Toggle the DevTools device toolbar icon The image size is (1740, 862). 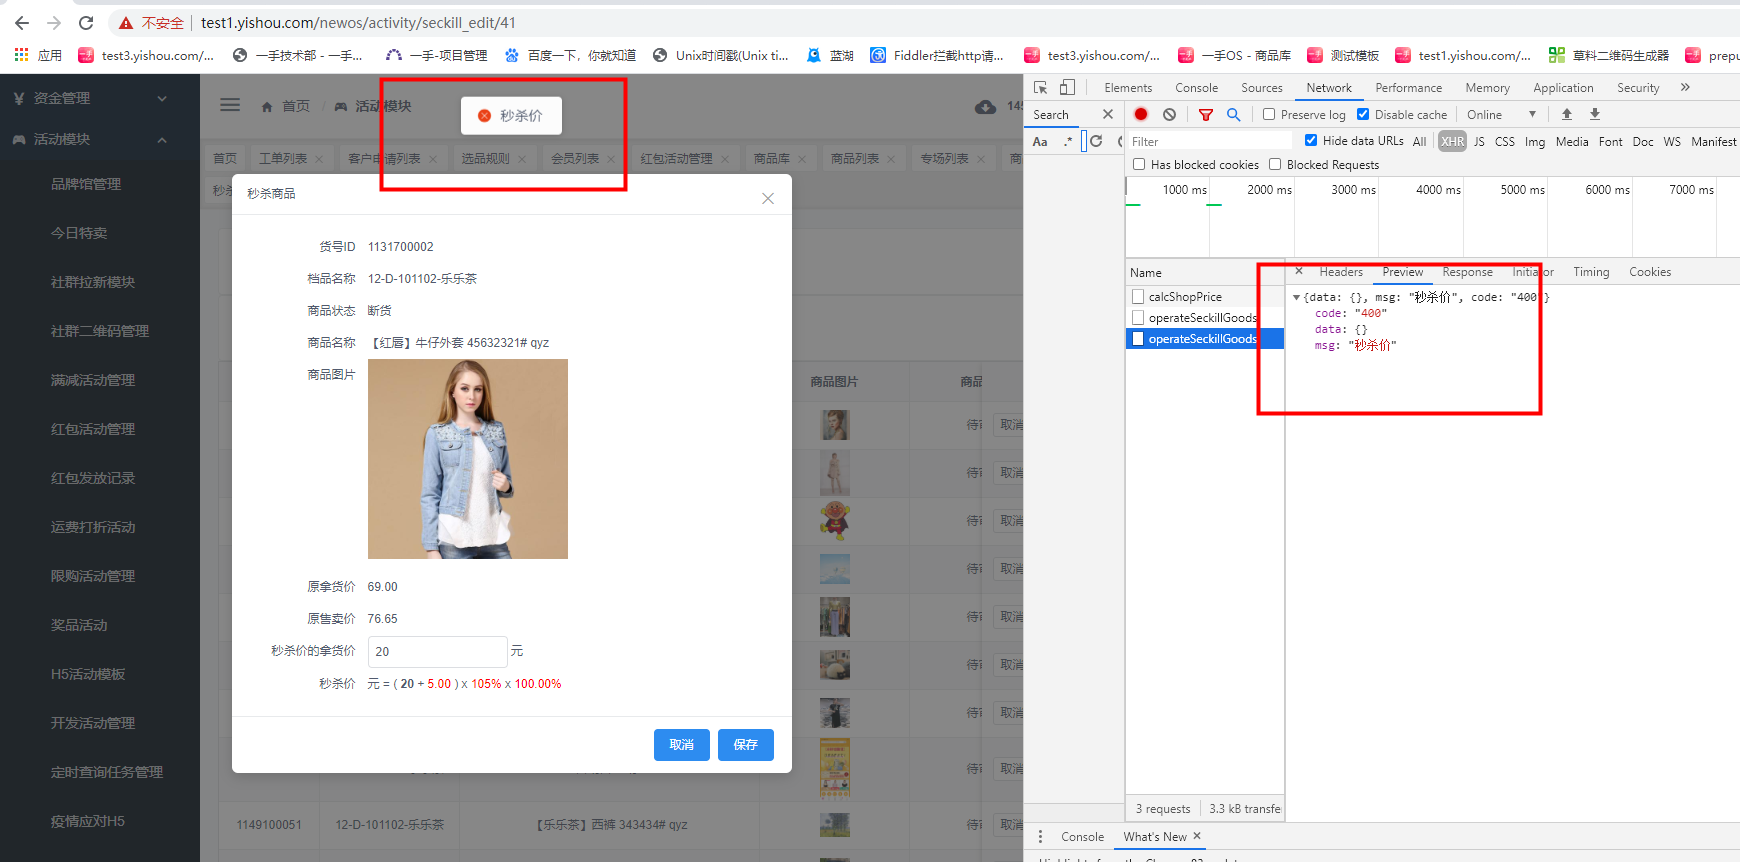coord(1067,88)
